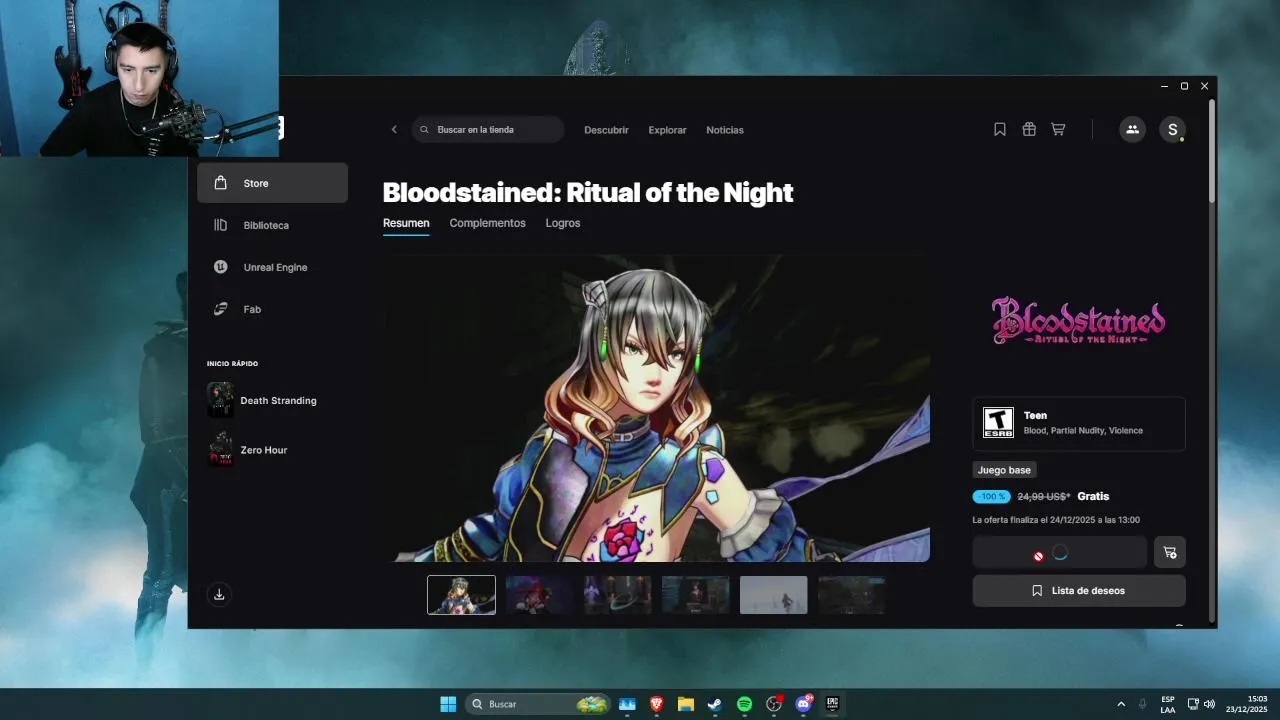This screenshot has width=1280, height=720.
Task: Open the tray network icon
Action: [x=1193, y=704]
